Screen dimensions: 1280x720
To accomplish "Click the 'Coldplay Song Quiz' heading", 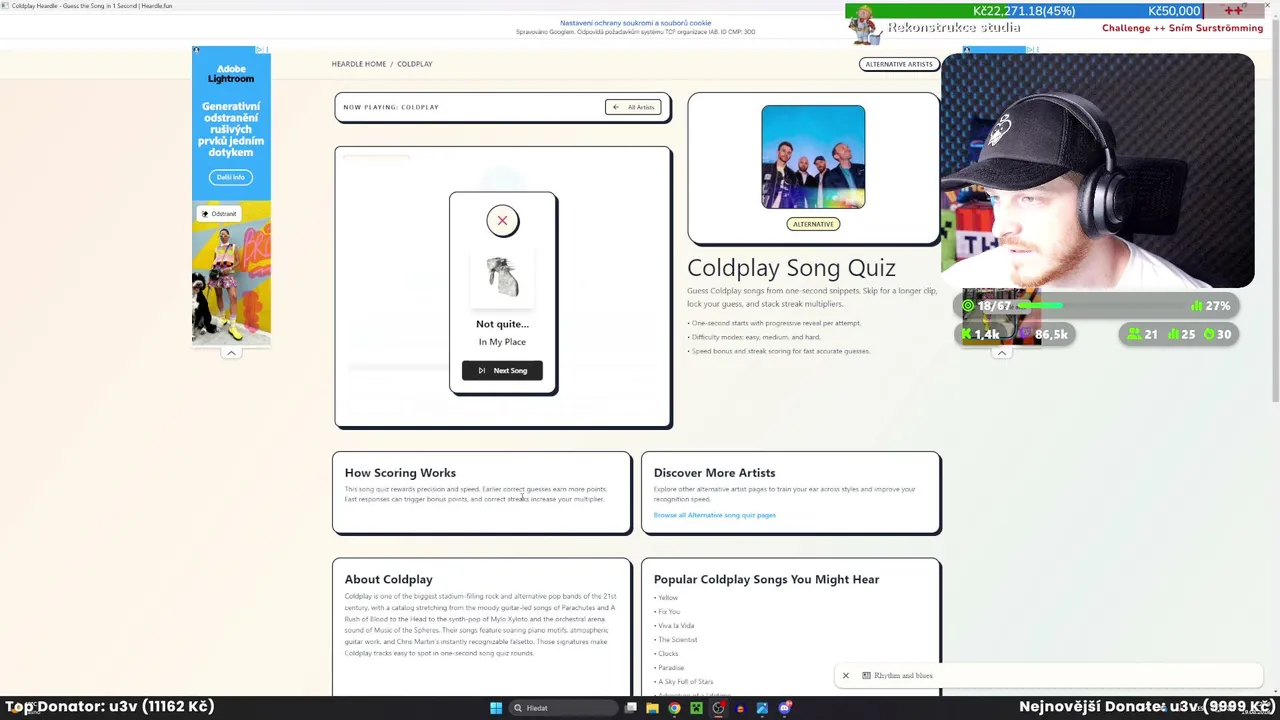I will point(791,268).
